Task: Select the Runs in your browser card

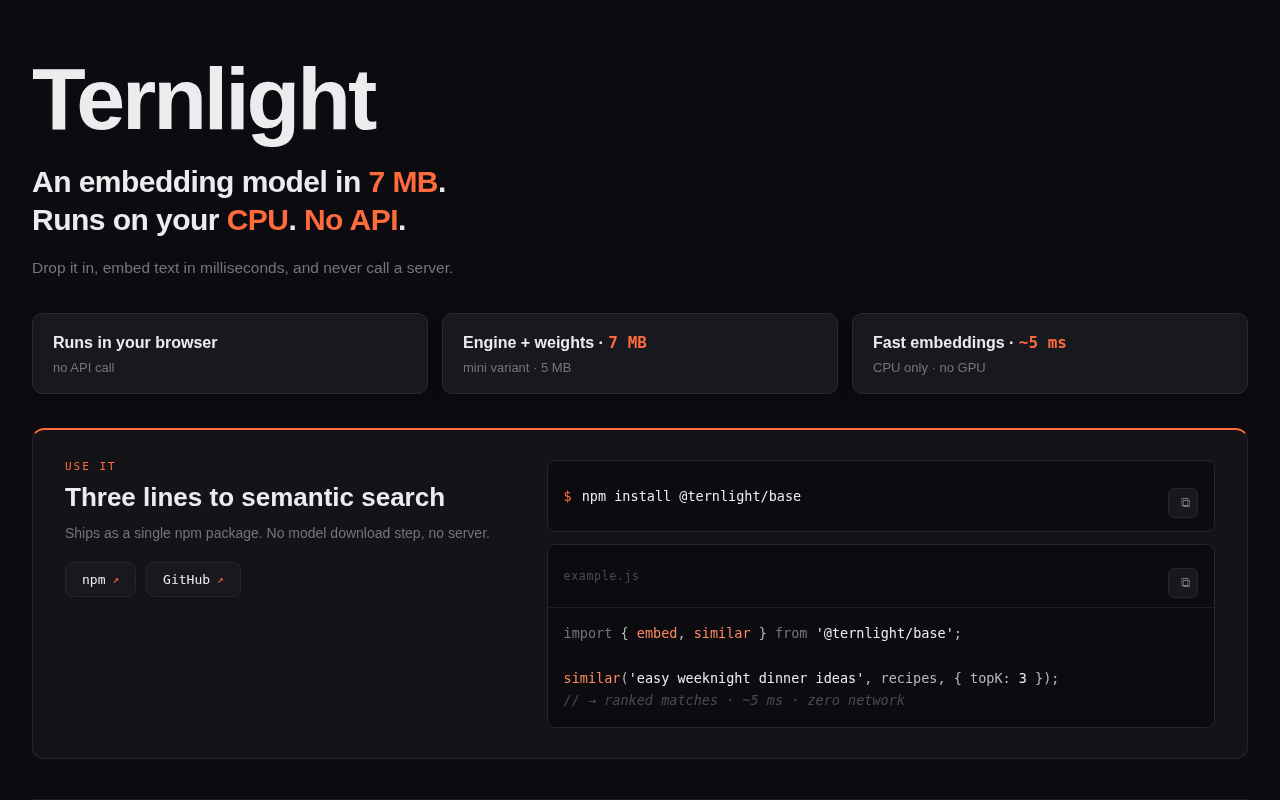Action: 230,354
